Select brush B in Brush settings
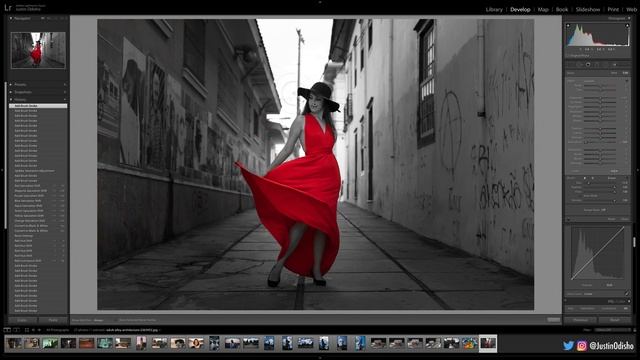The height and width of the screenshot is (360, 640). pyautogui.click(x=593, y=178)
